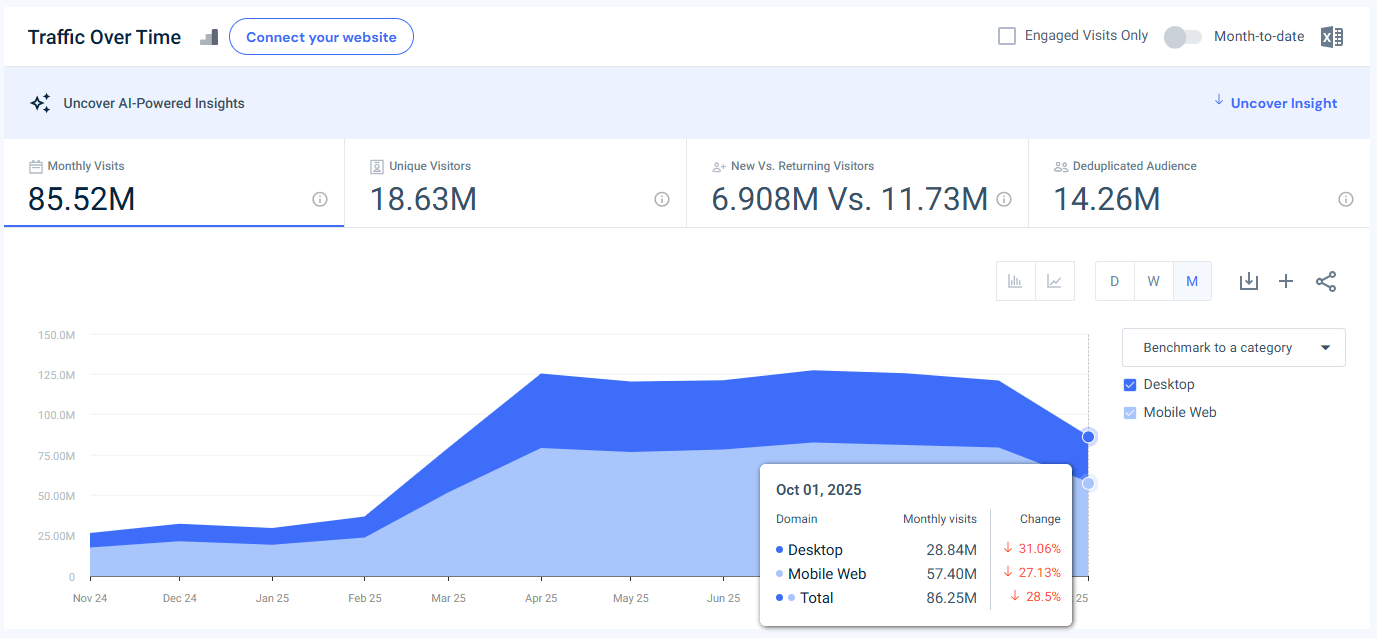Switch to weekly granularity with W
This screenshot has height=638, width=1377.
point(1153,281)
